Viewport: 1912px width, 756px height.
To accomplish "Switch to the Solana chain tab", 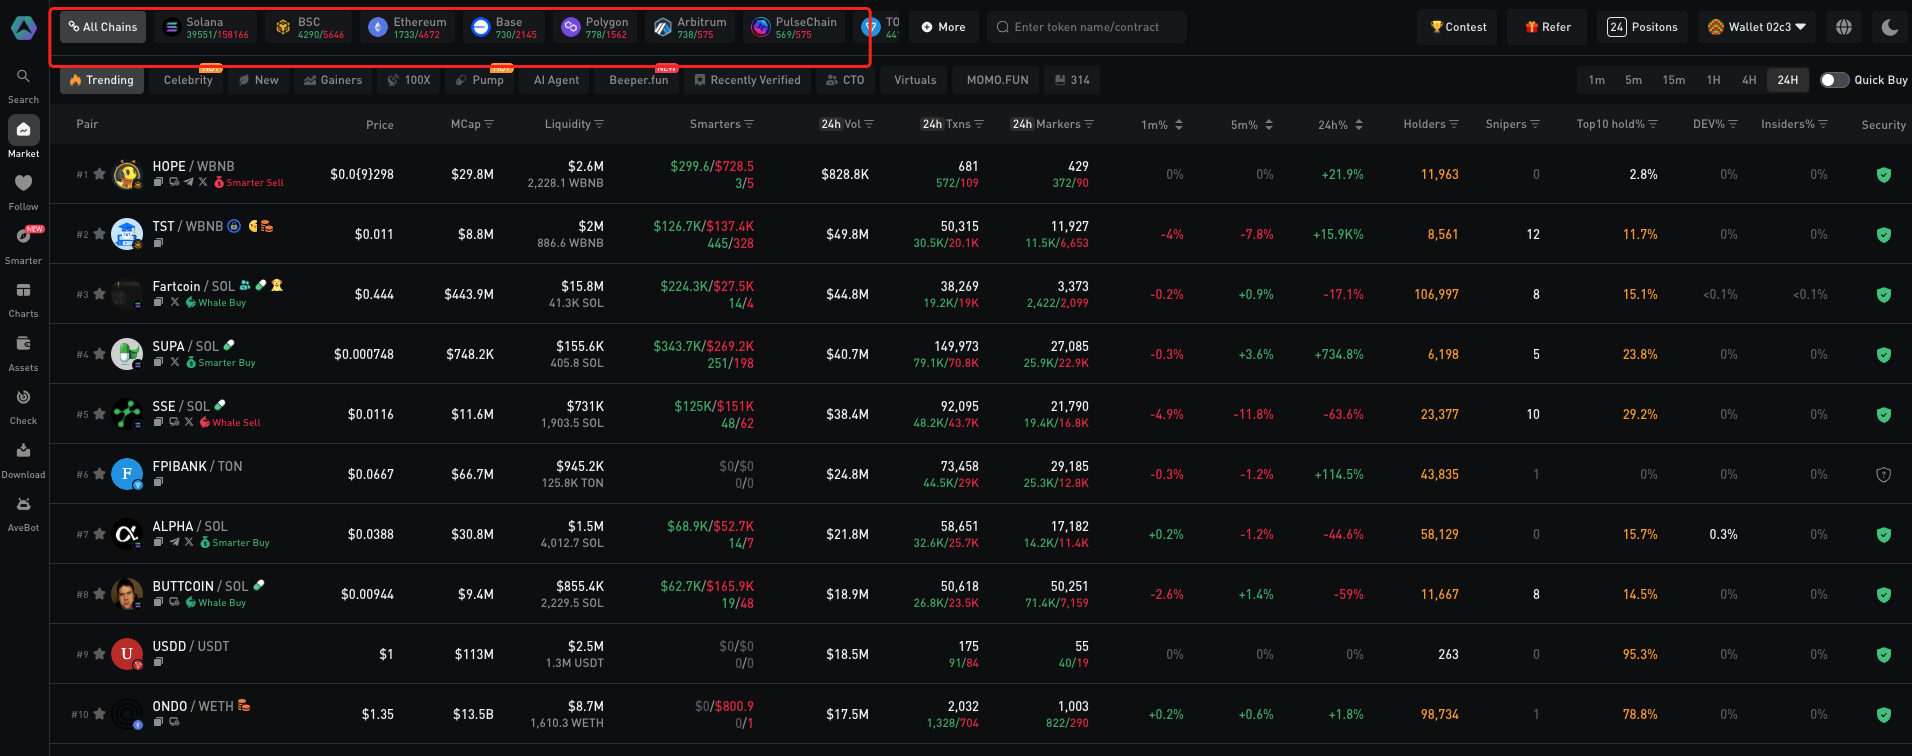I will [205, 27].
